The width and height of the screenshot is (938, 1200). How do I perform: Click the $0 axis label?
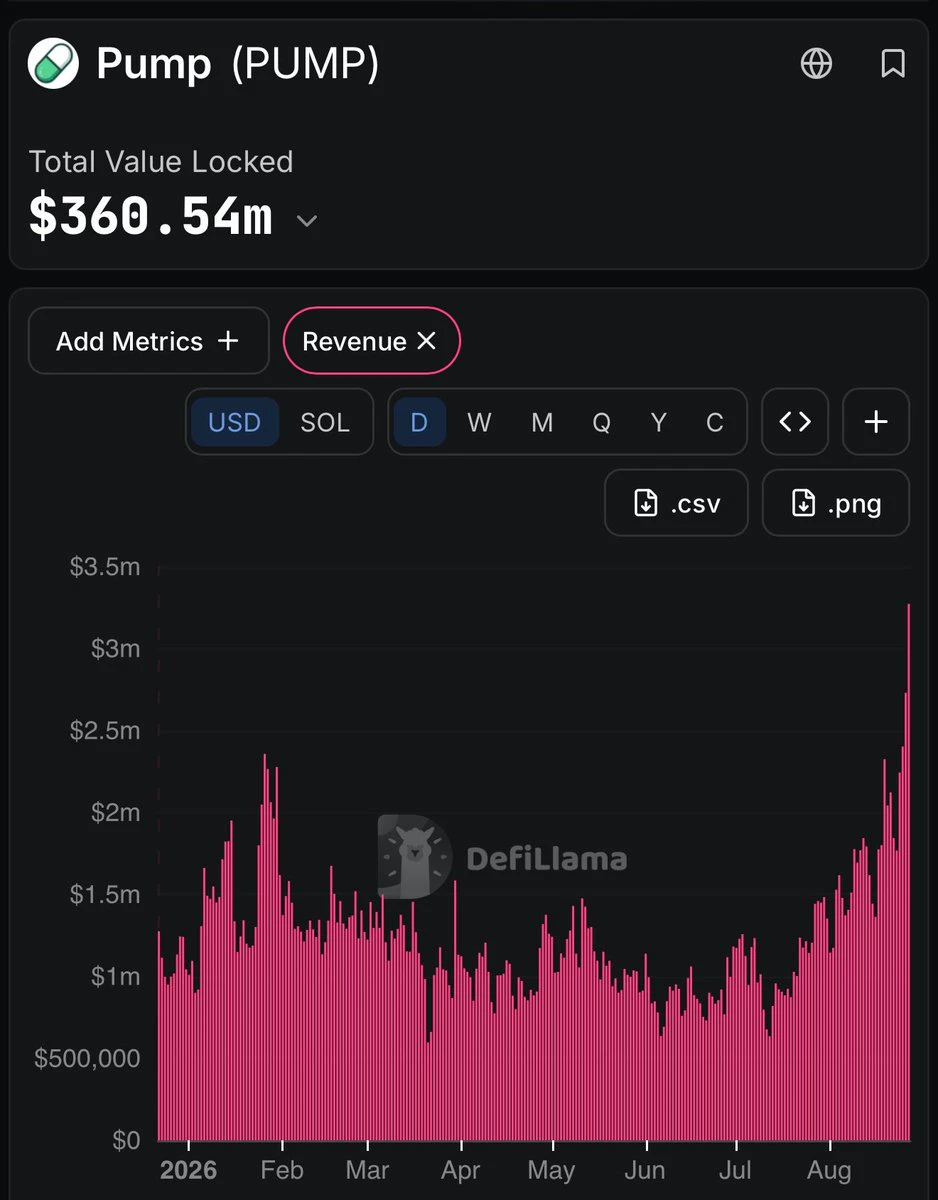(x=125, y=1140)
